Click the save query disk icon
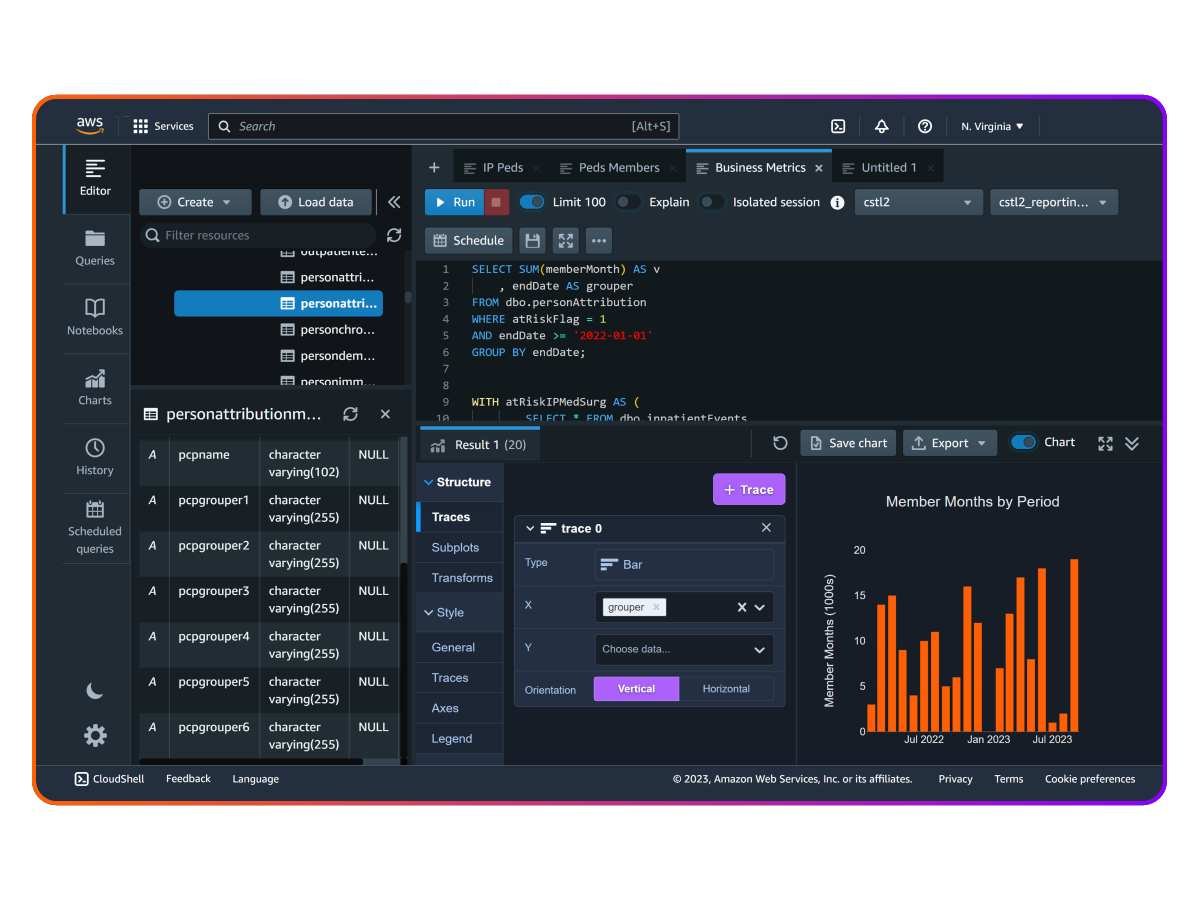 (x=532, y=241)
